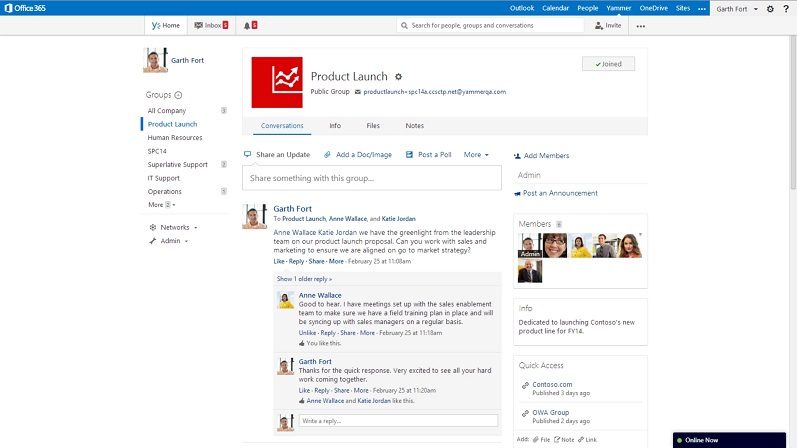Click Add Members link
The image size is (797, 448).
[541, 156]
